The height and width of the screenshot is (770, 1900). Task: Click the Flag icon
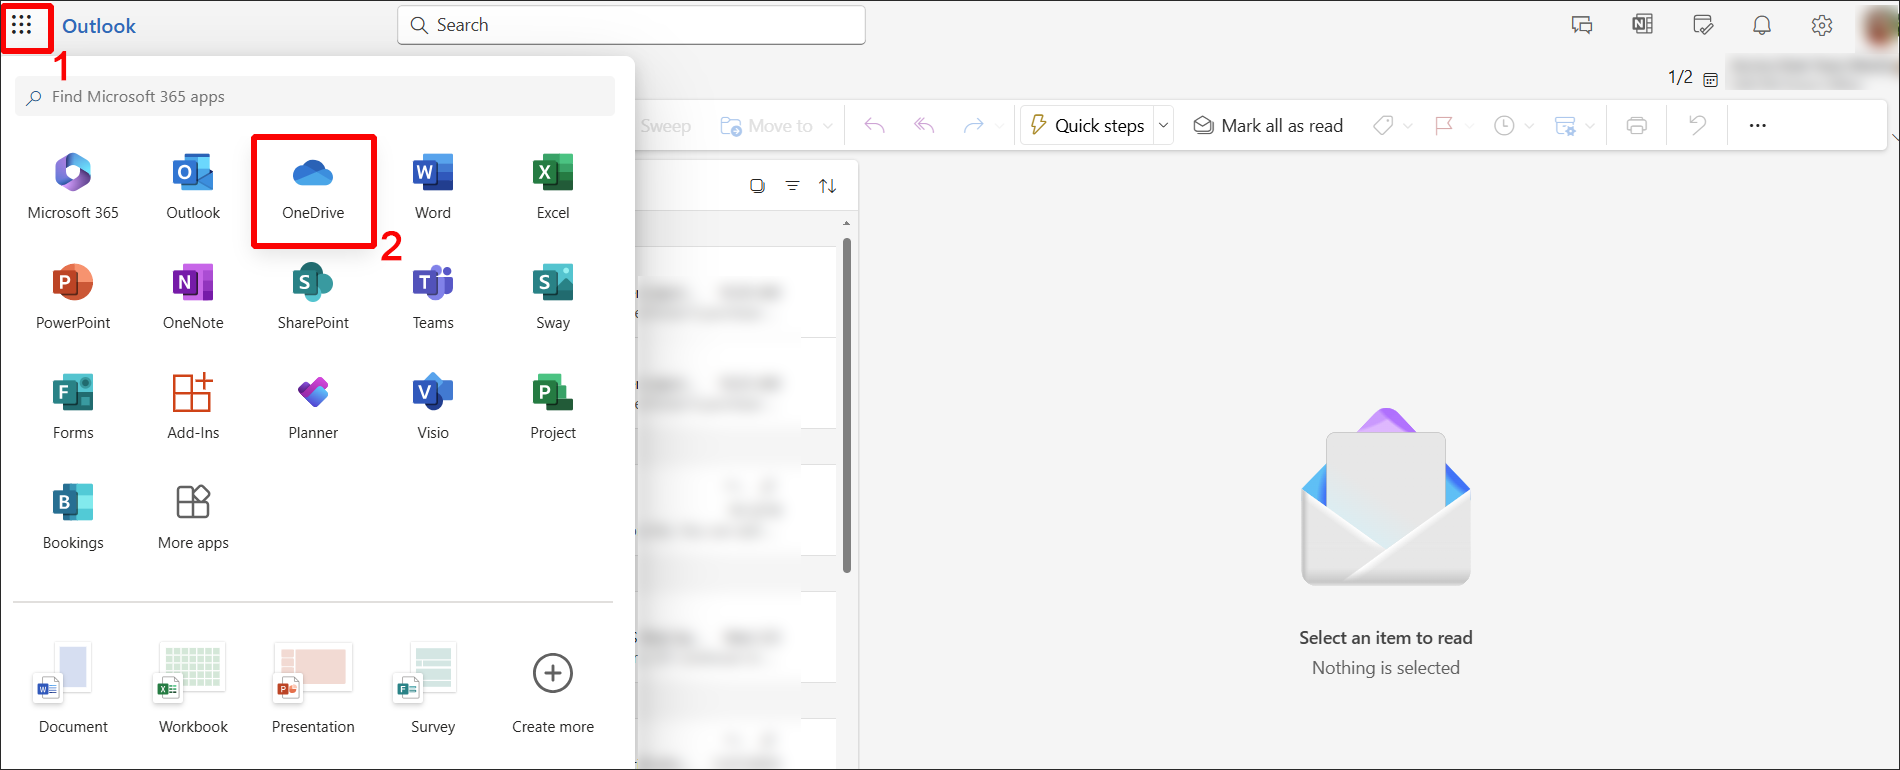pos(1444,125)
